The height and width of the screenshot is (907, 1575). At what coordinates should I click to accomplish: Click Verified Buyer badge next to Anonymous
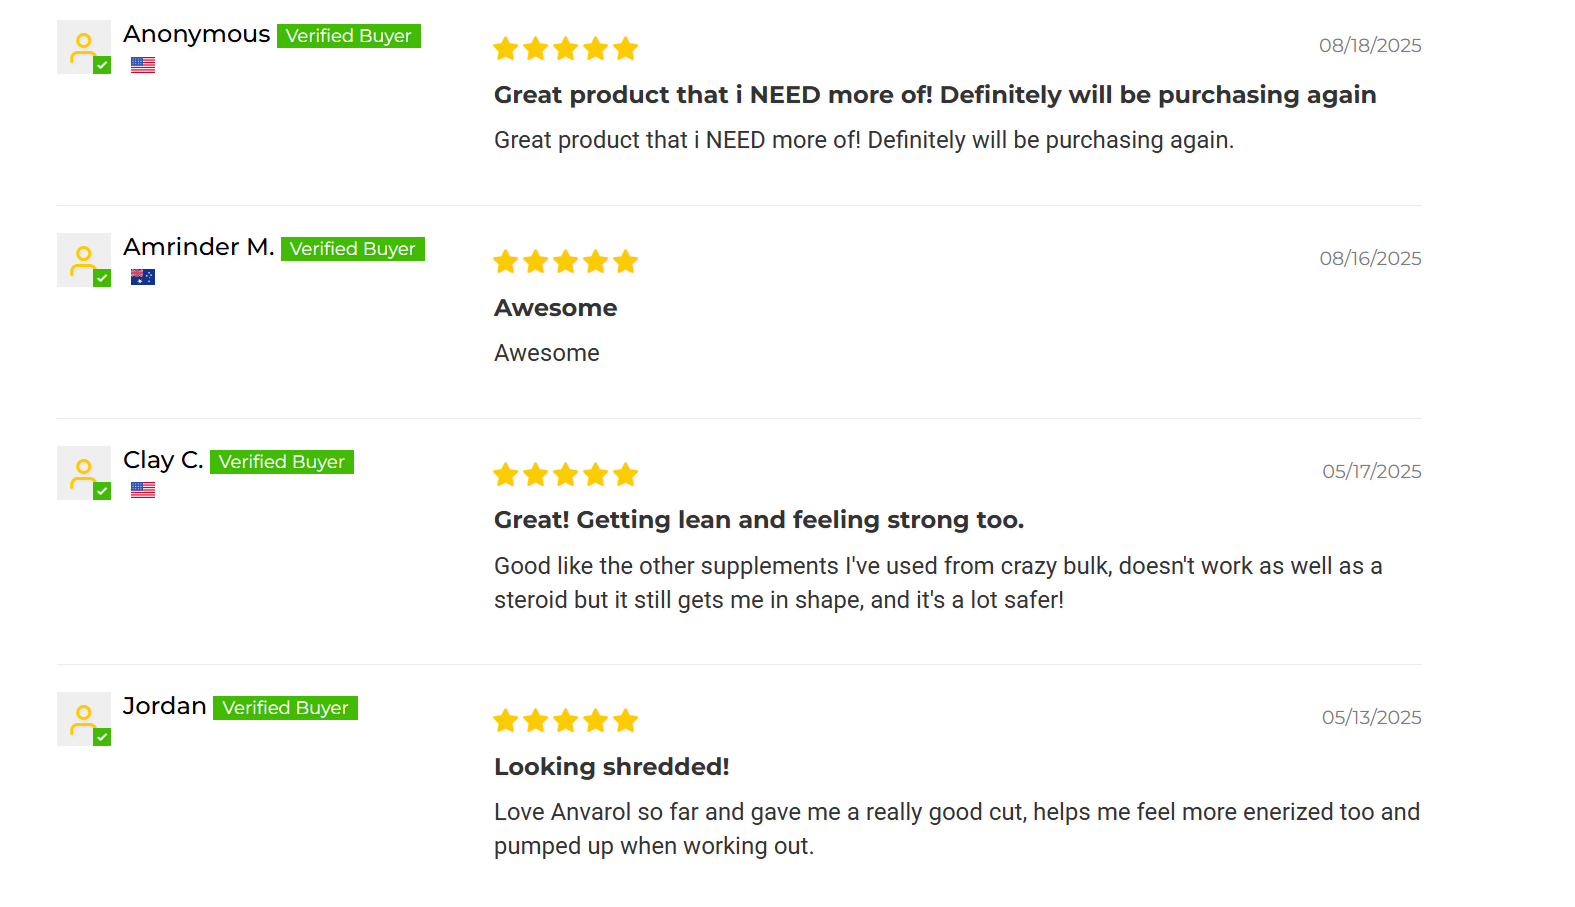click(348, 36)
